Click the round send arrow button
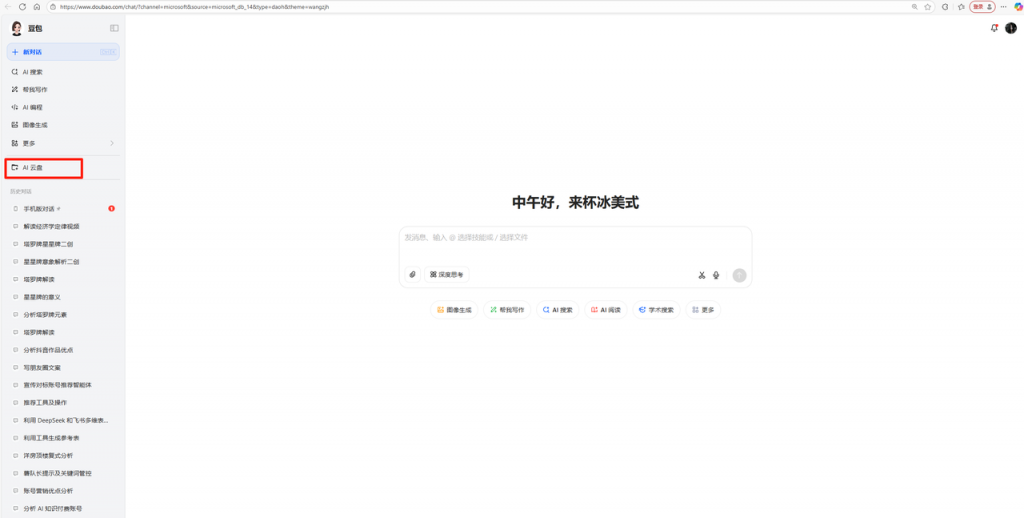The image size is (1024, 518). pos(739,275)
